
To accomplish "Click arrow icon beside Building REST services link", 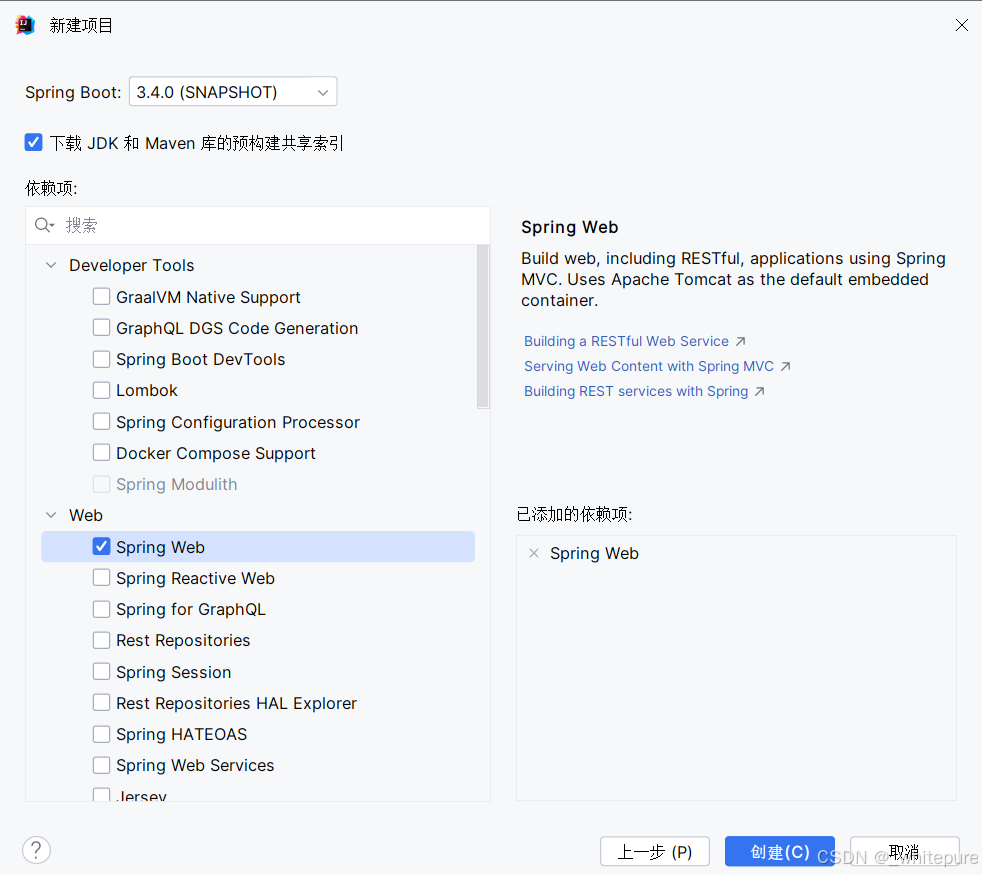I will pyautogui.click(x=760, y=391).
